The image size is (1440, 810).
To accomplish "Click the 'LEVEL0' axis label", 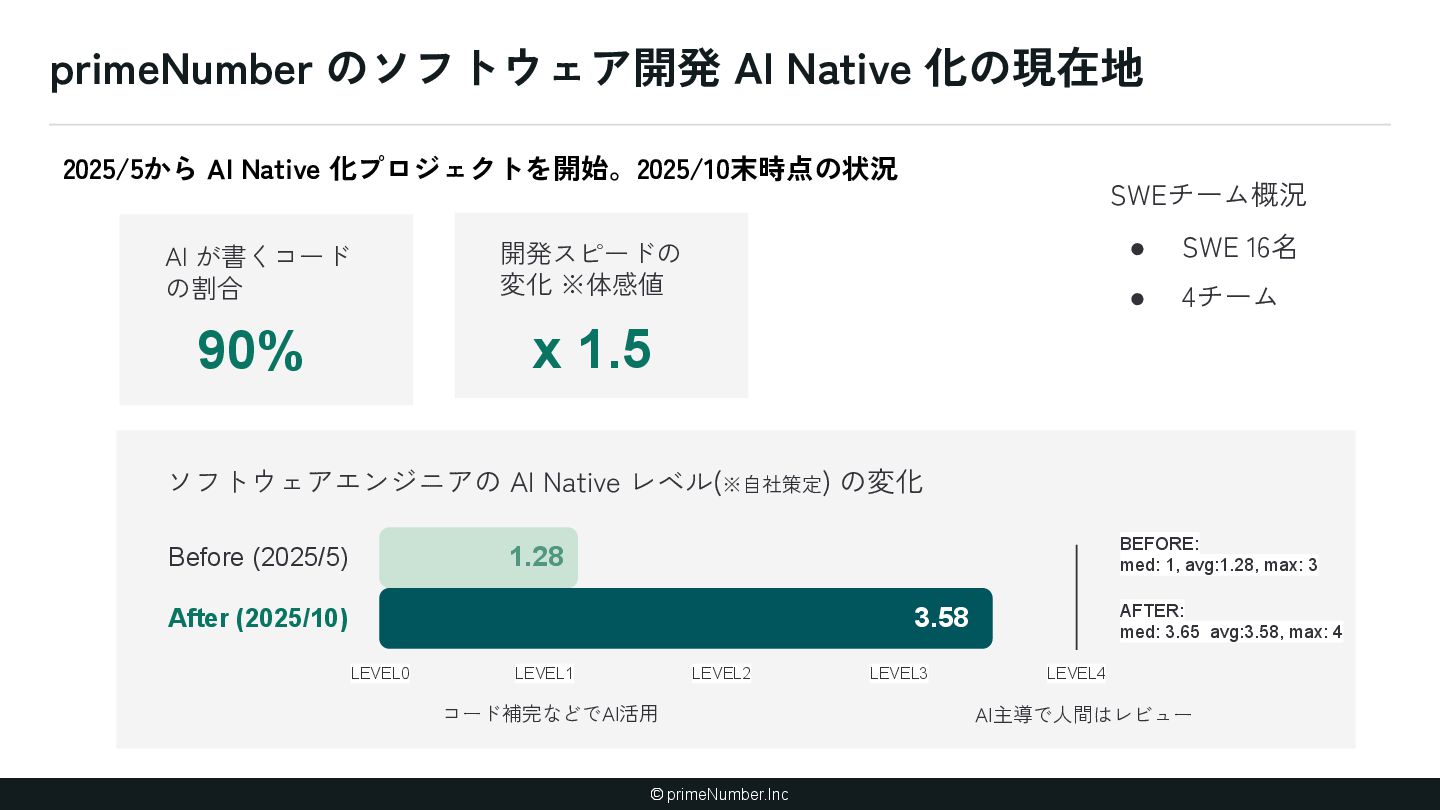I will (380, 673).
